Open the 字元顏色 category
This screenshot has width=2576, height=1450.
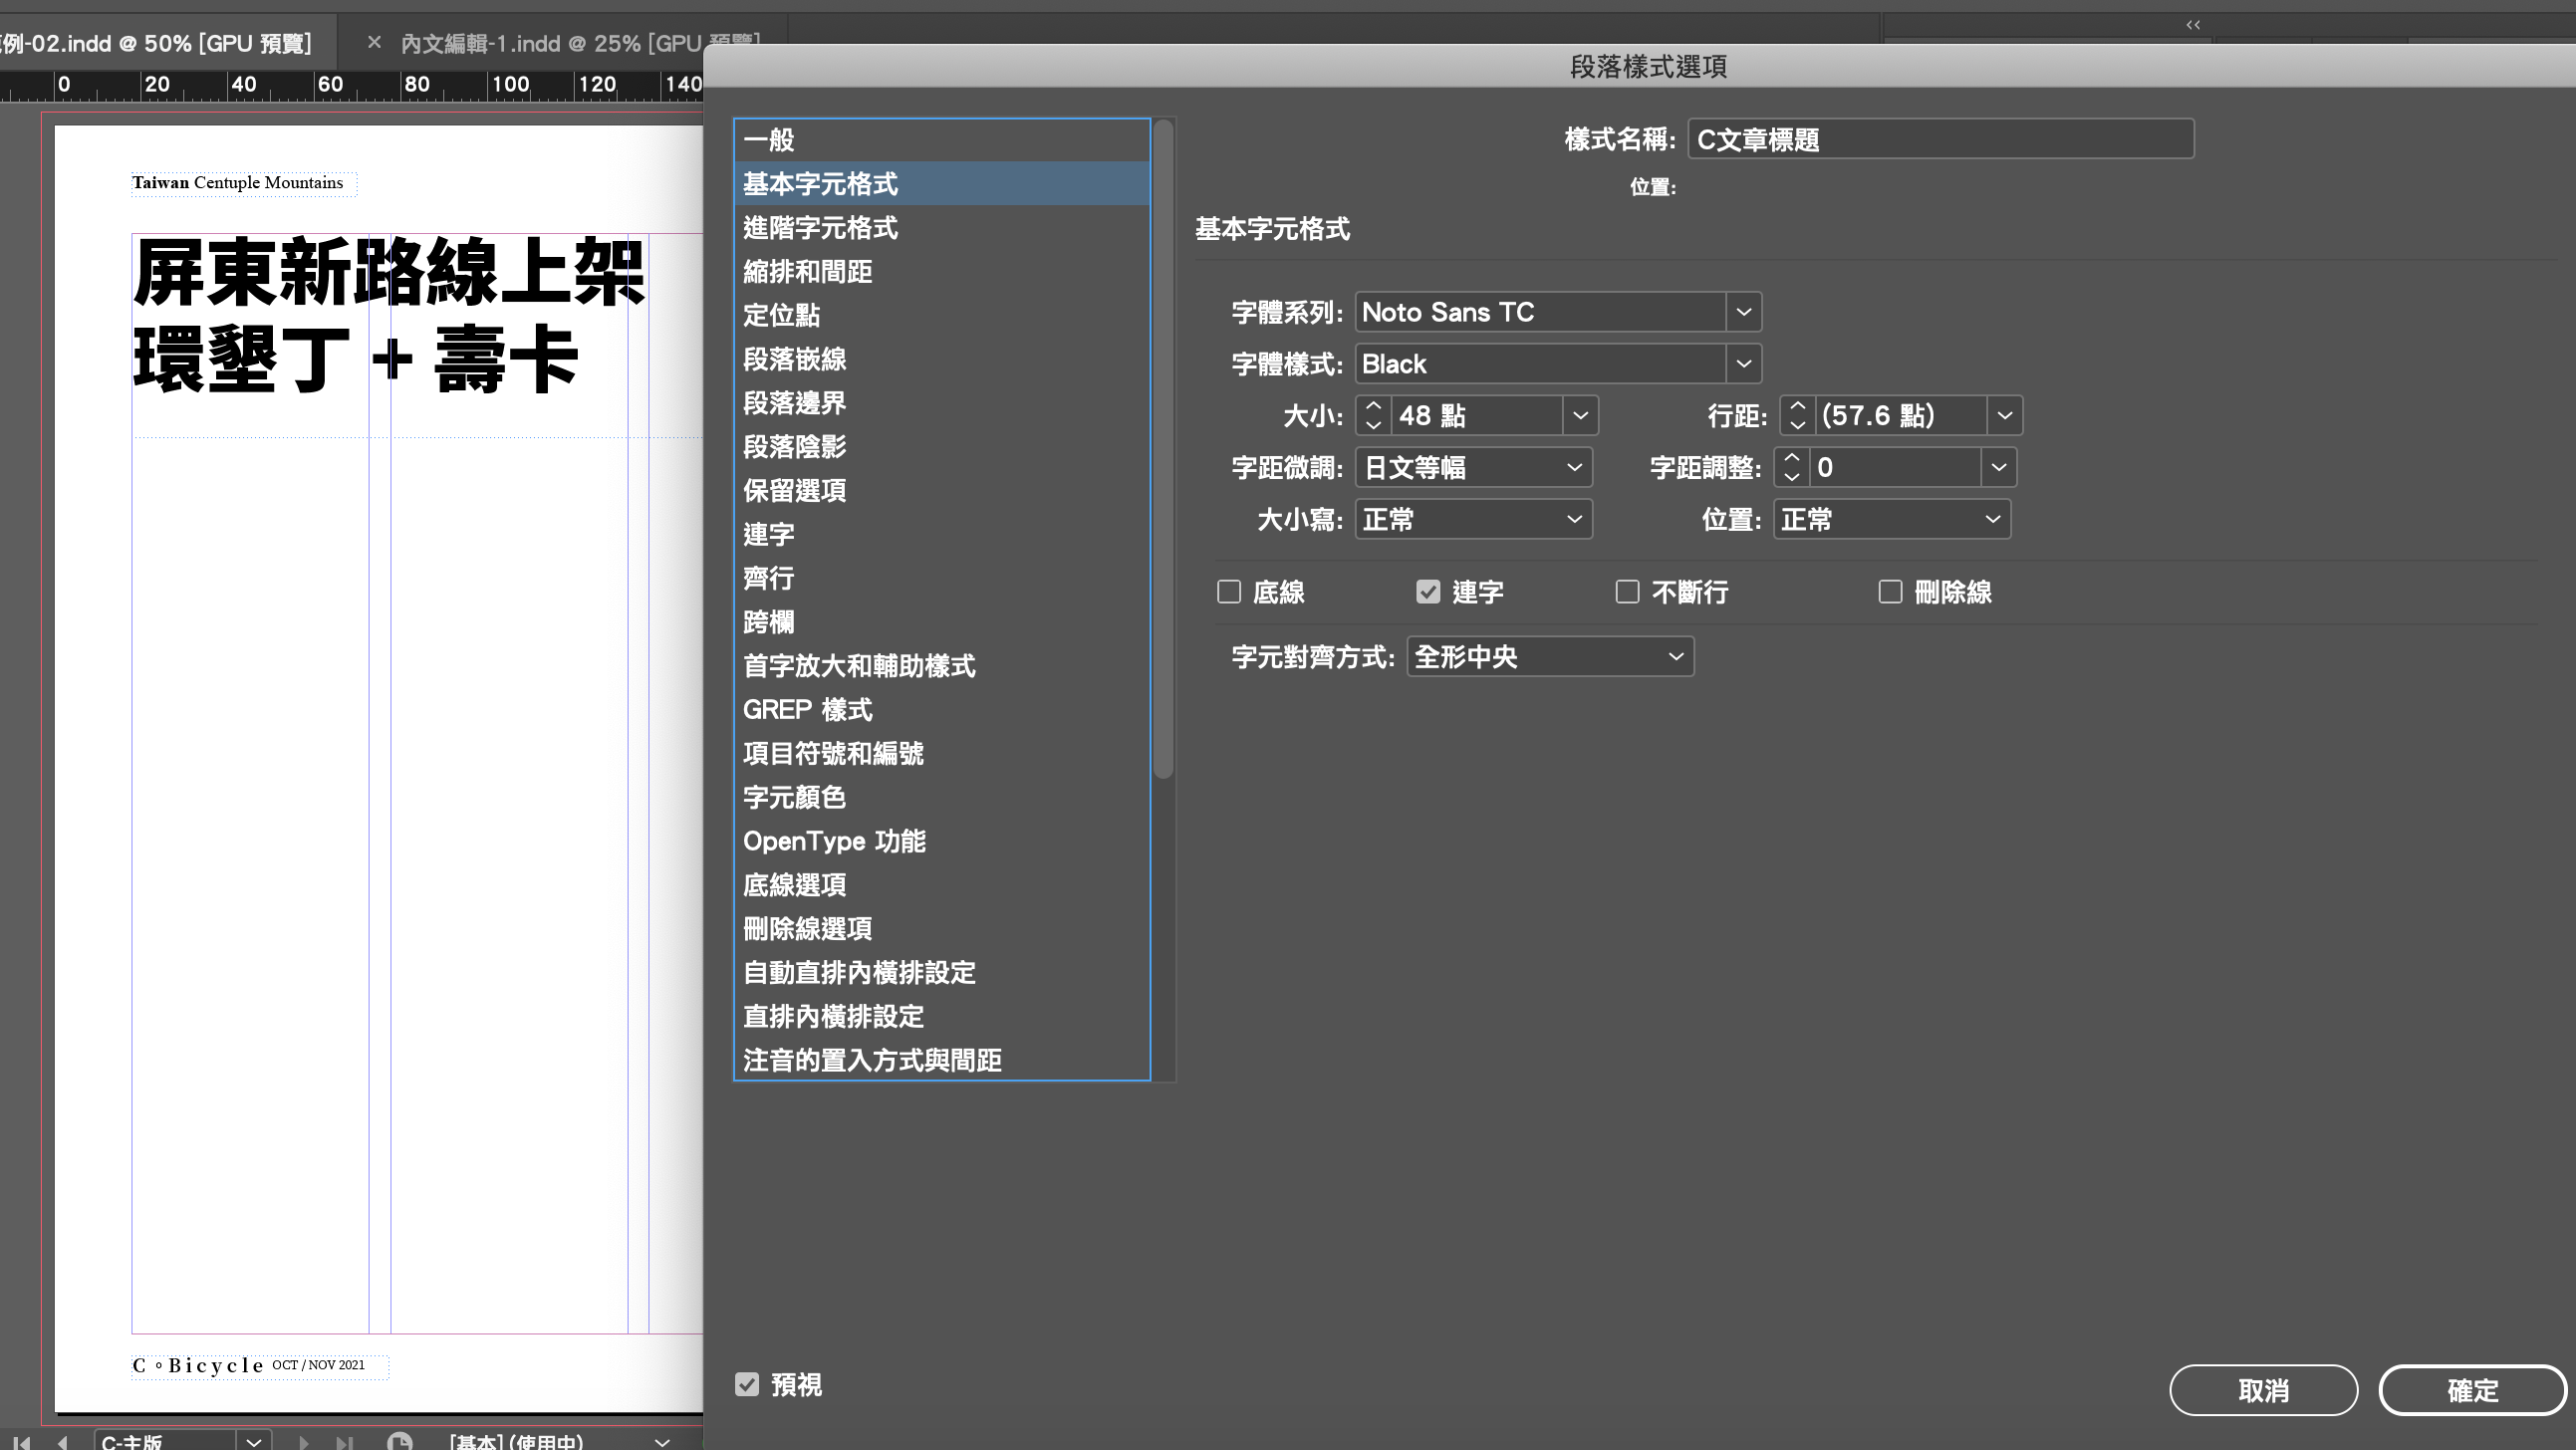pyautogui.click(x=794, y=797)
